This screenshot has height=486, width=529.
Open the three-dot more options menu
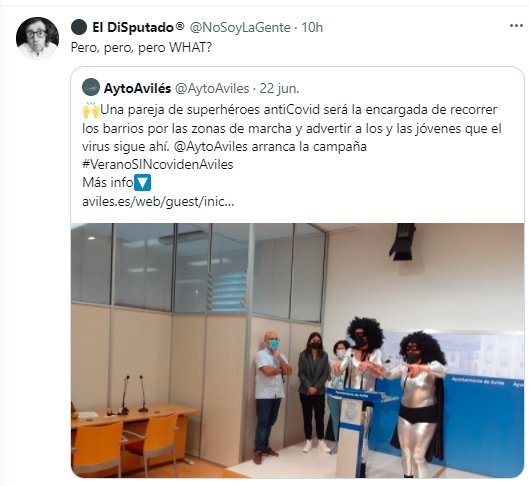point(517,26)
